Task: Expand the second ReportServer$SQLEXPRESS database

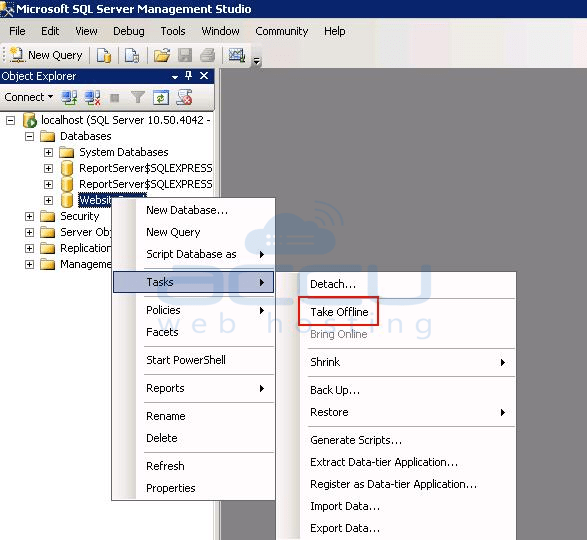Action: tap(48, 184)
